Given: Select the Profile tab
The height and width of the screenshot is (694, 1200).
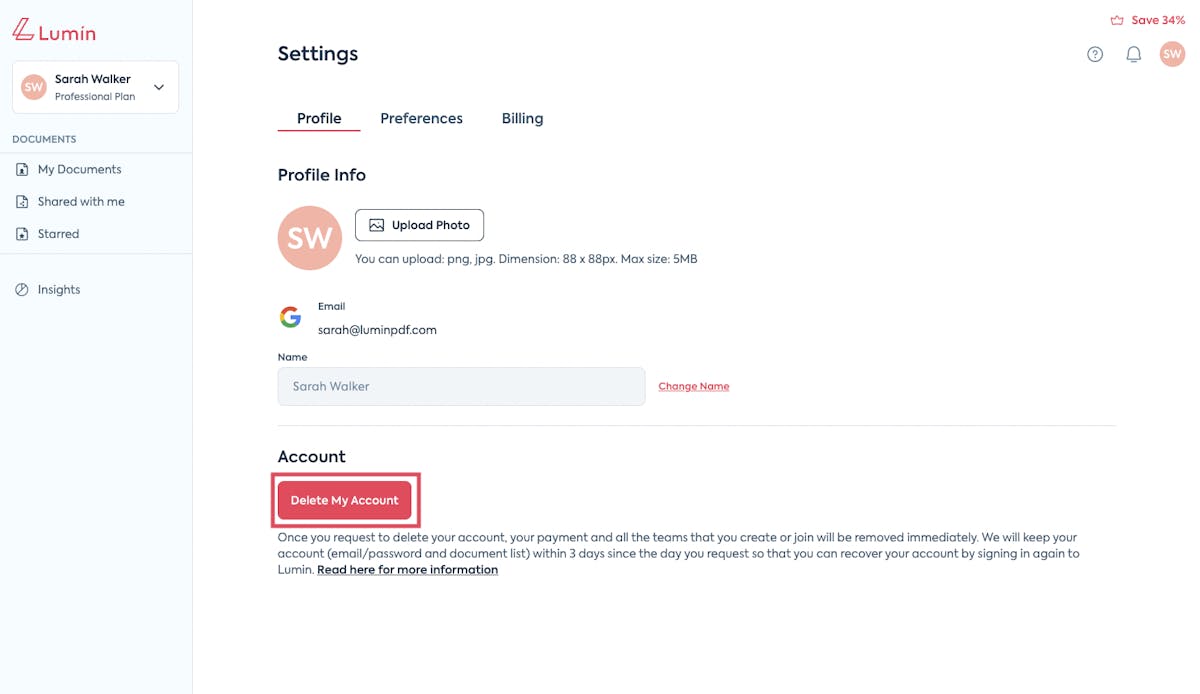Looking at the screenshot, I should 319,118.
